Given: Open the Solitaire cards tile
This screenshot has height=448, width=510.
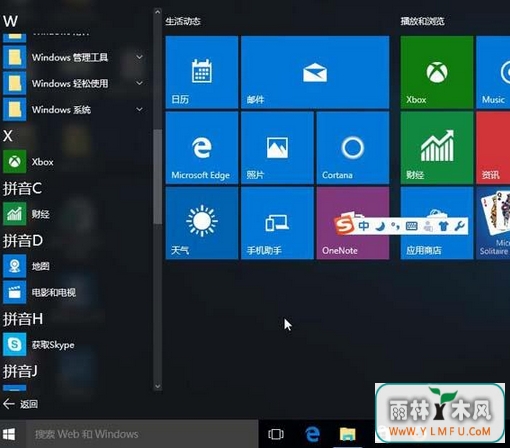Looking at the screenshot, I should tap(493, 223).
